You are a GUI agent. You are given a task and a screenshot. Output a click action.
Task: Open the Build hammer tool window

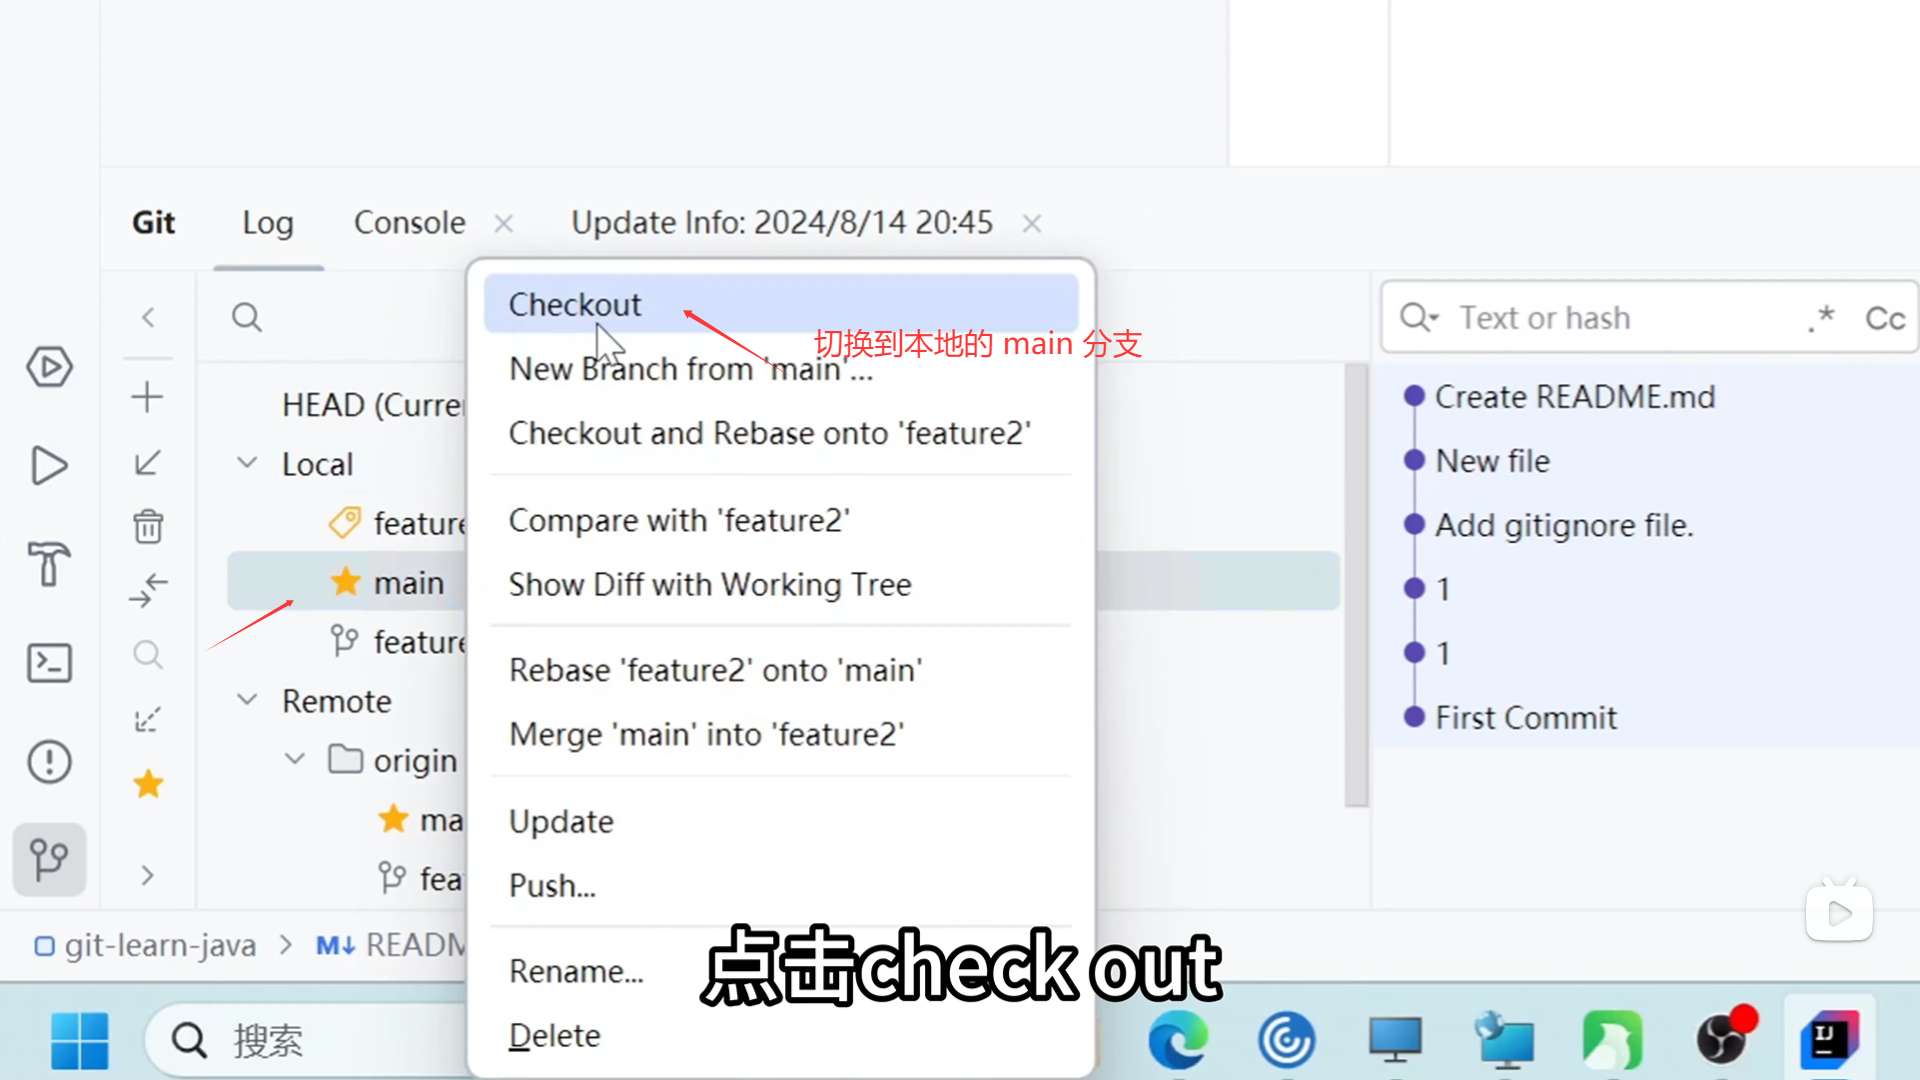[49, 564]
